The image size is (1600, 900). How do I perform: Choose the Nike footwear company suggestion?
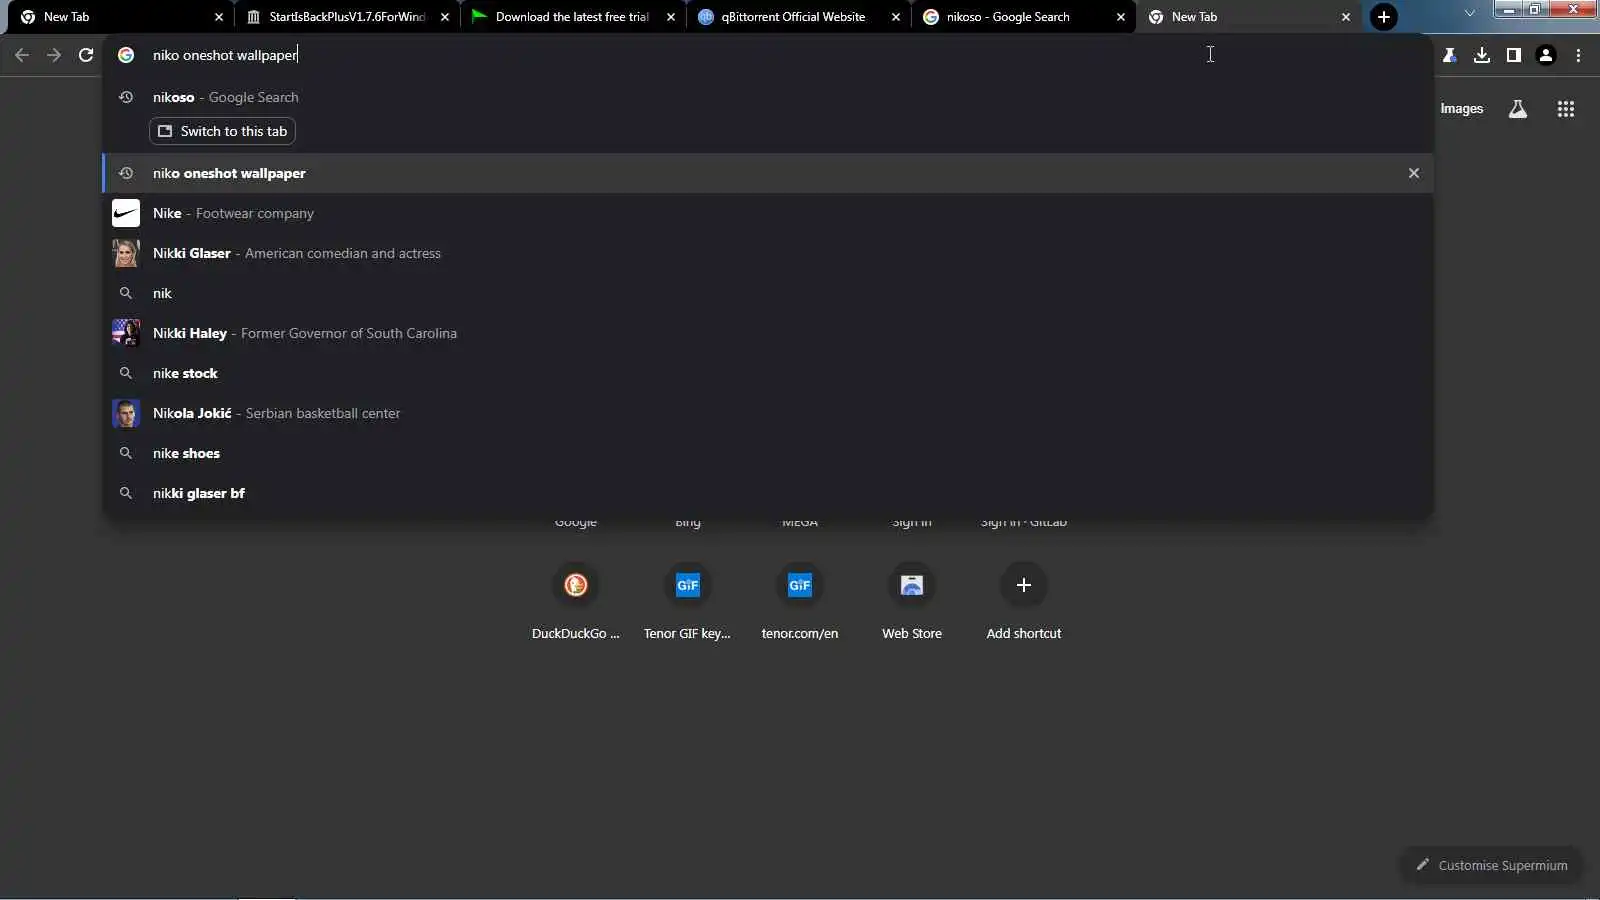768,213
